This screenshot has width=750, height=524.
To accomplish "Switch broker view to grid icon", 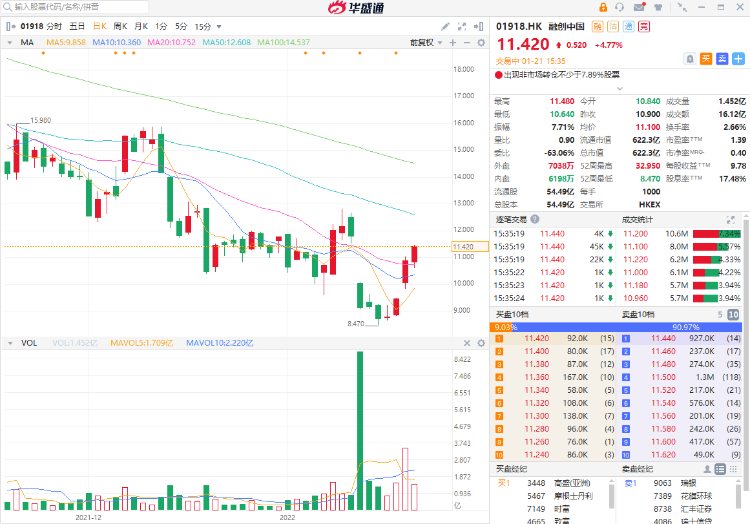I will click(733, 469).
